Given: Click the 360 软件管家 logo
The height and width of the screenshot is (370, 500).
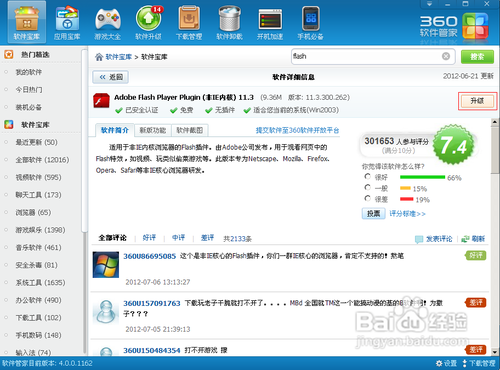Looking at the screenshot, I should coord(454,26).
